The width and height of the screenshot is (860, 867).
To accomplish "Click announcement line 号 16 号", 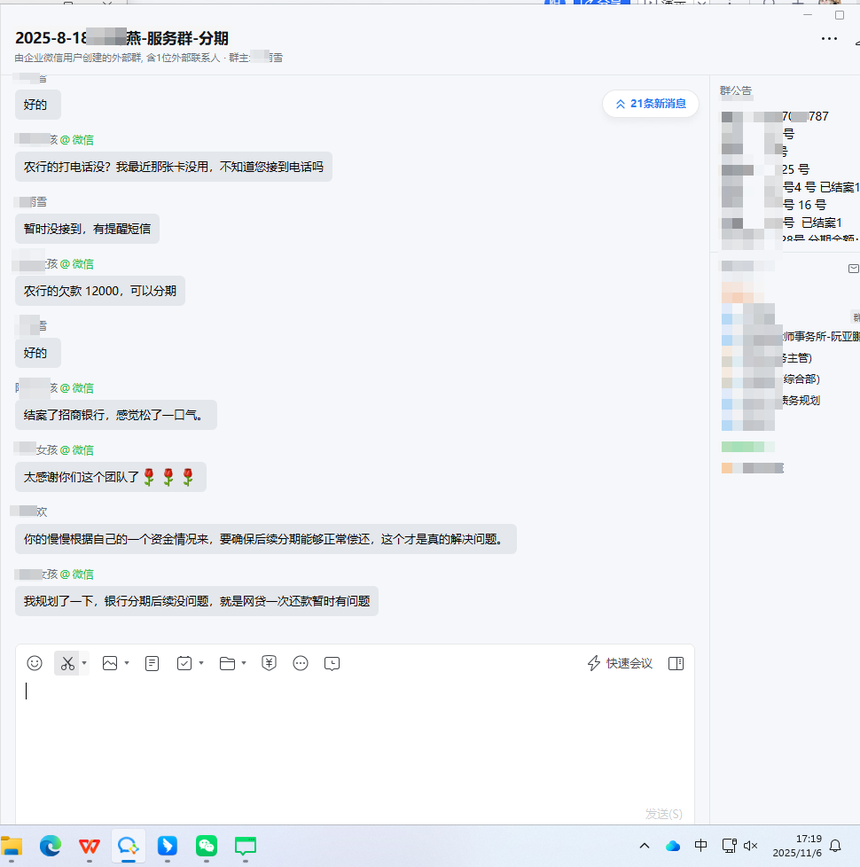I will [805, 205].
